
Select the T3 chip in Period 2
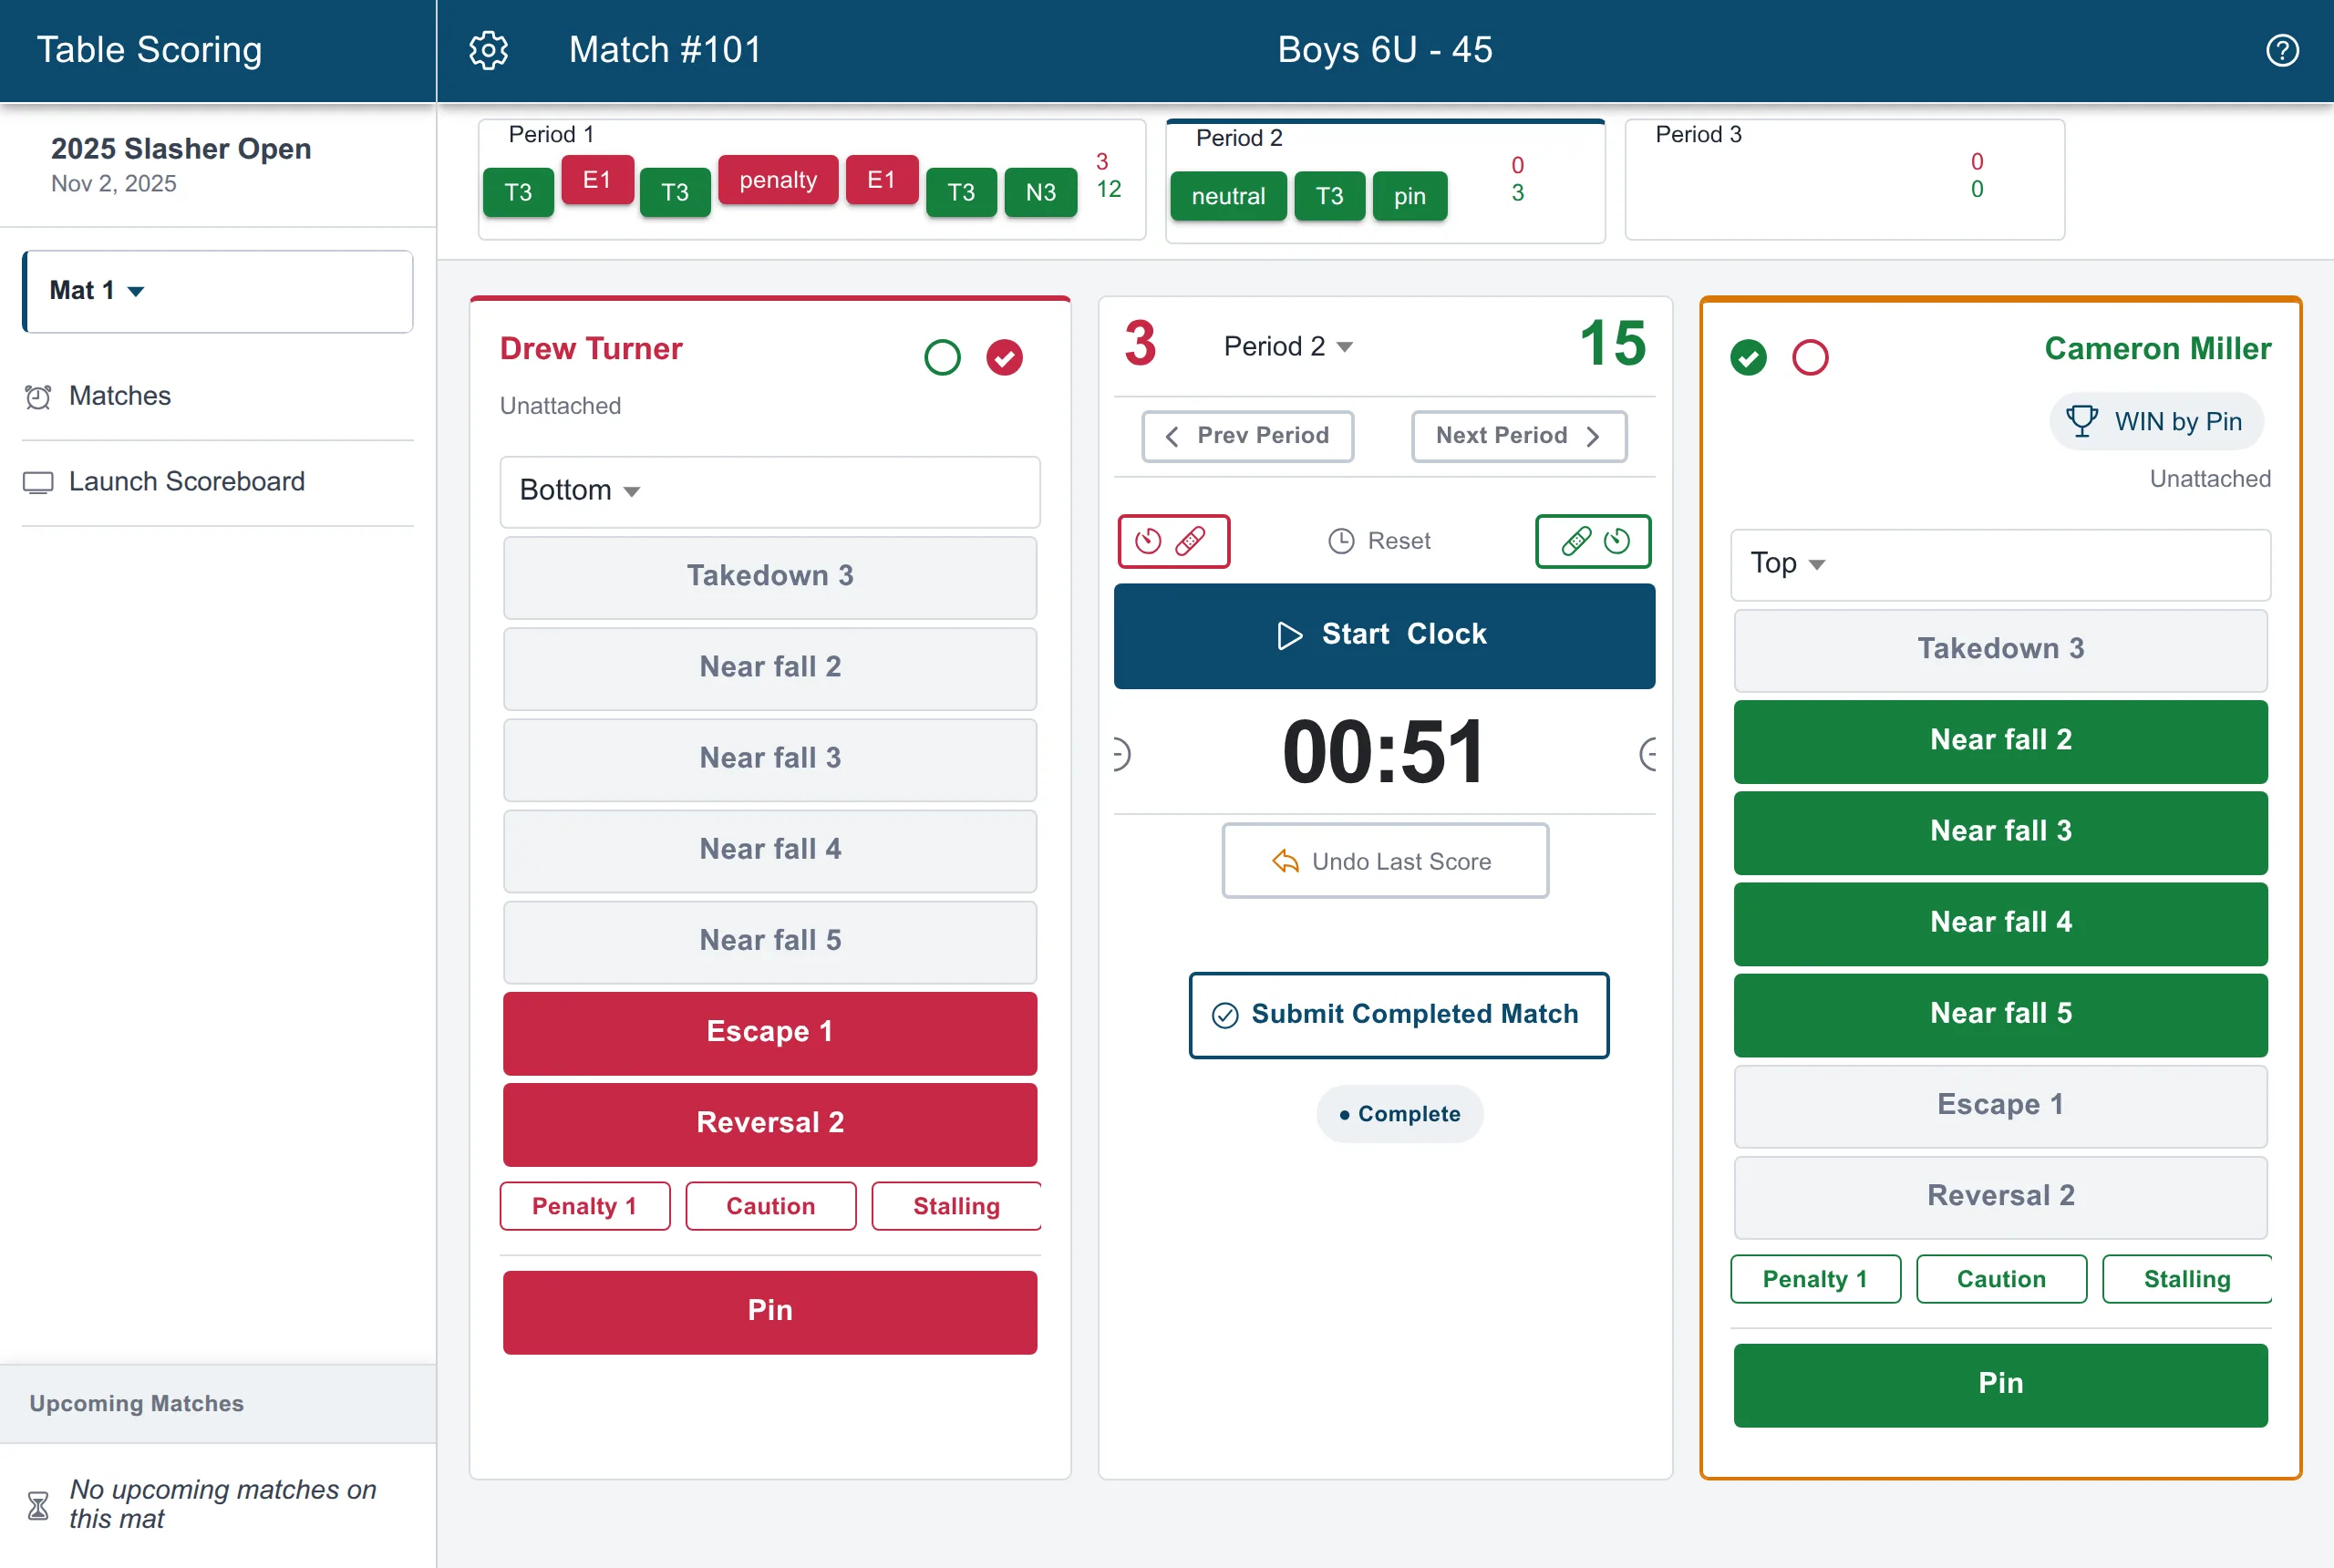[x=1329, y=196]
